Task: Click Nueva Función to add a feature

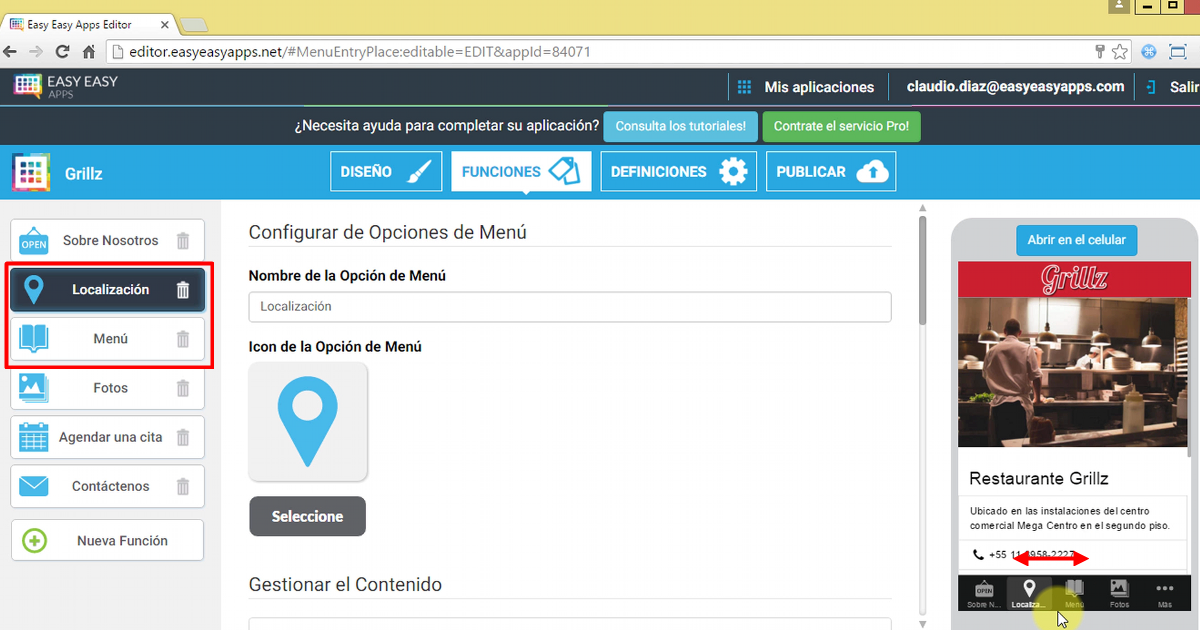Action: pyautogui.click(x=107, y=540)
